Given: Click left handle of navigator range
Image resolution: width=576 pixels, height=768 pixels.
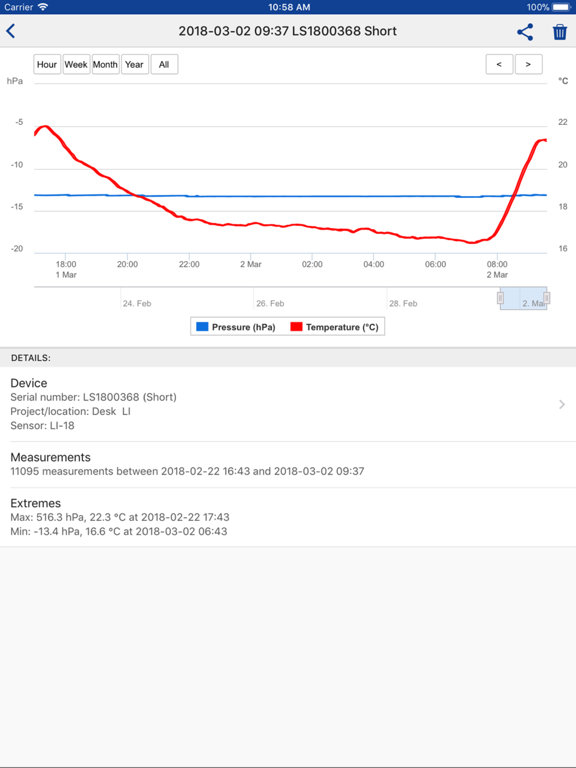Looking at the screenshot, I should click(500, 298).
